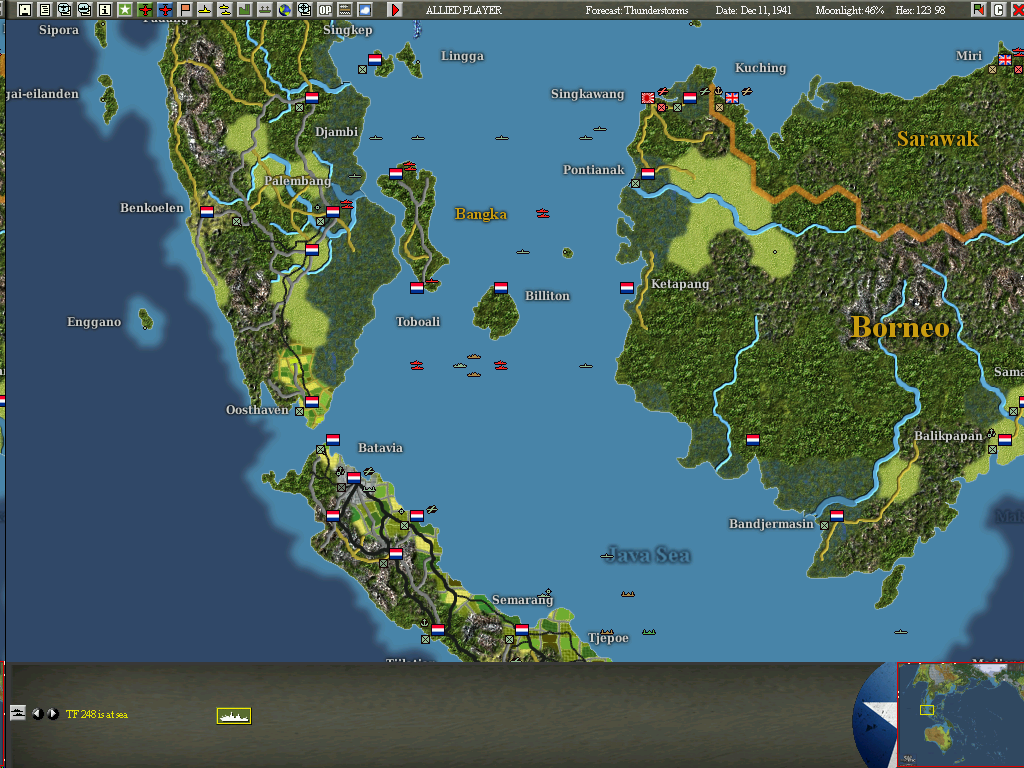The height and width of the screenshot is (768, 1024).
Task: Select the Dutch flag at Balikpapan
Action: coord(1005,440)
